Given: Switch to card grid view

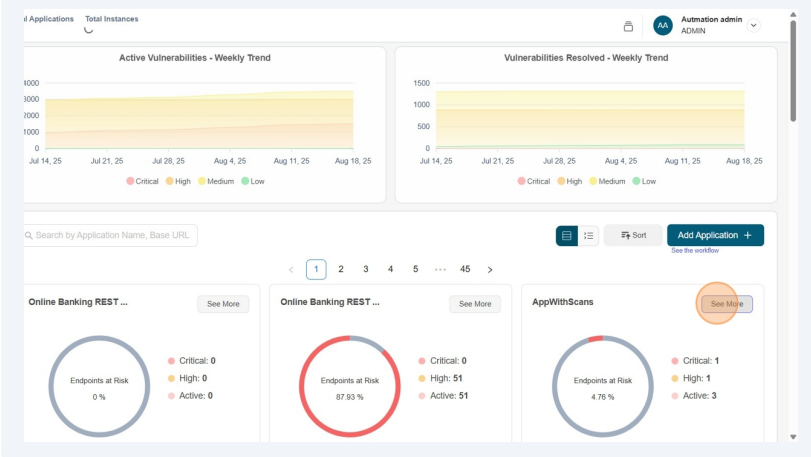Looking at the screenshot, I should click(x=567, y=235).
